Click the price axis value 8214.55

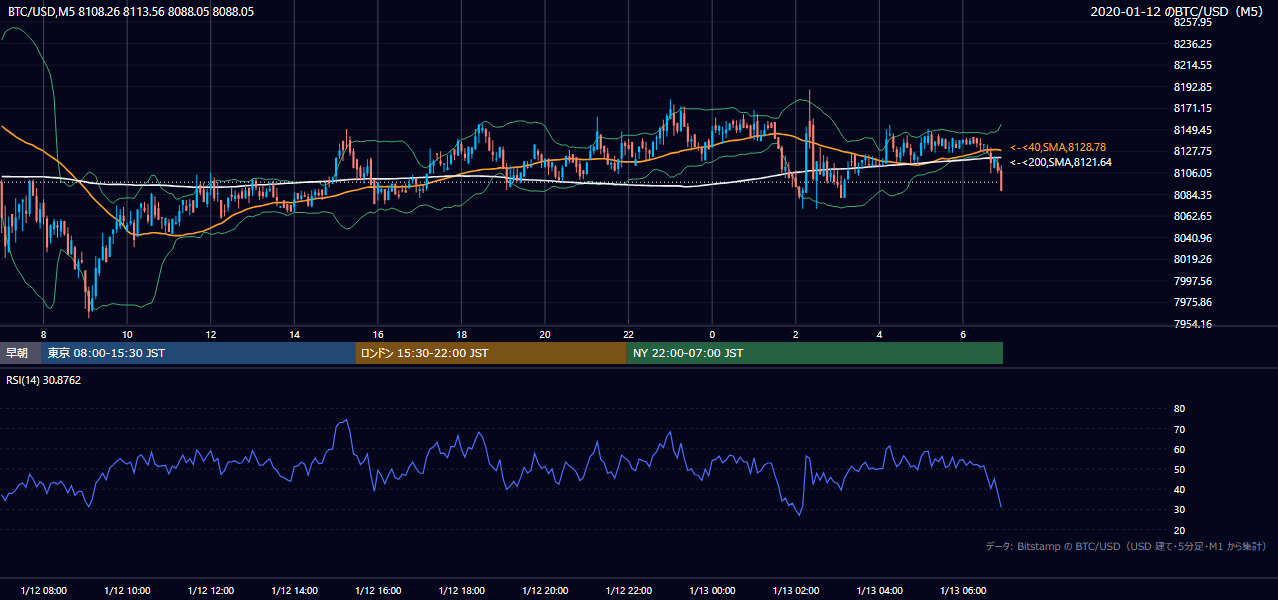click(1192, 65)
